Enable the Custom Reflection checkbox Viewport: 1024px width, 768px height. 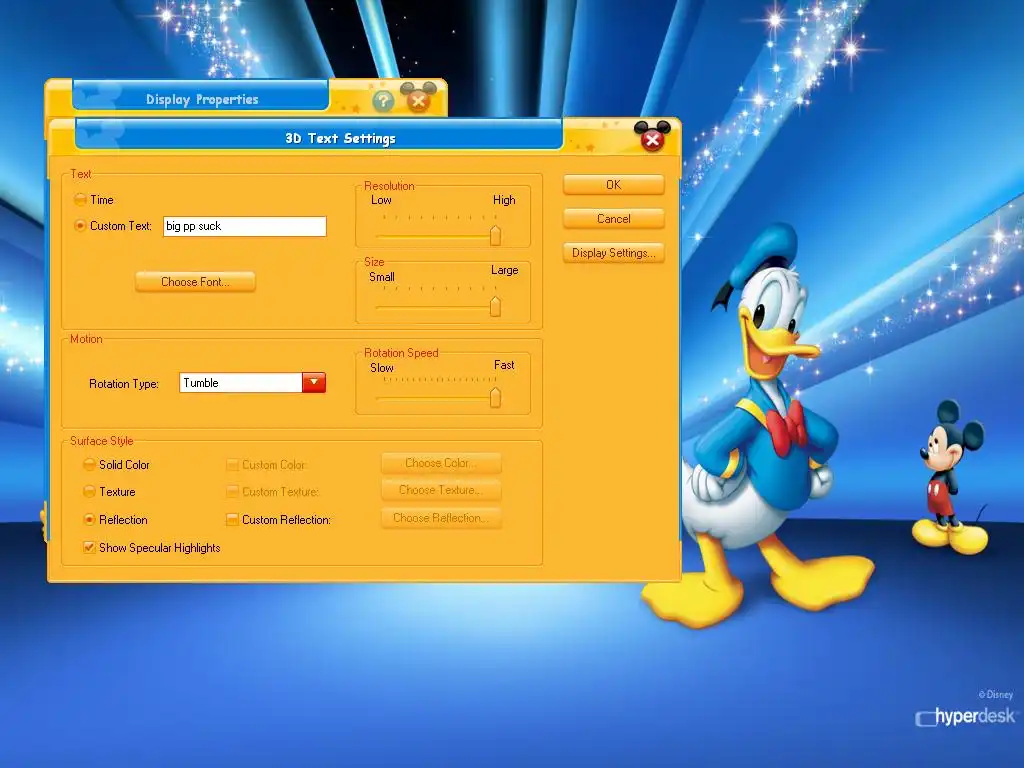tap(232, 519)
